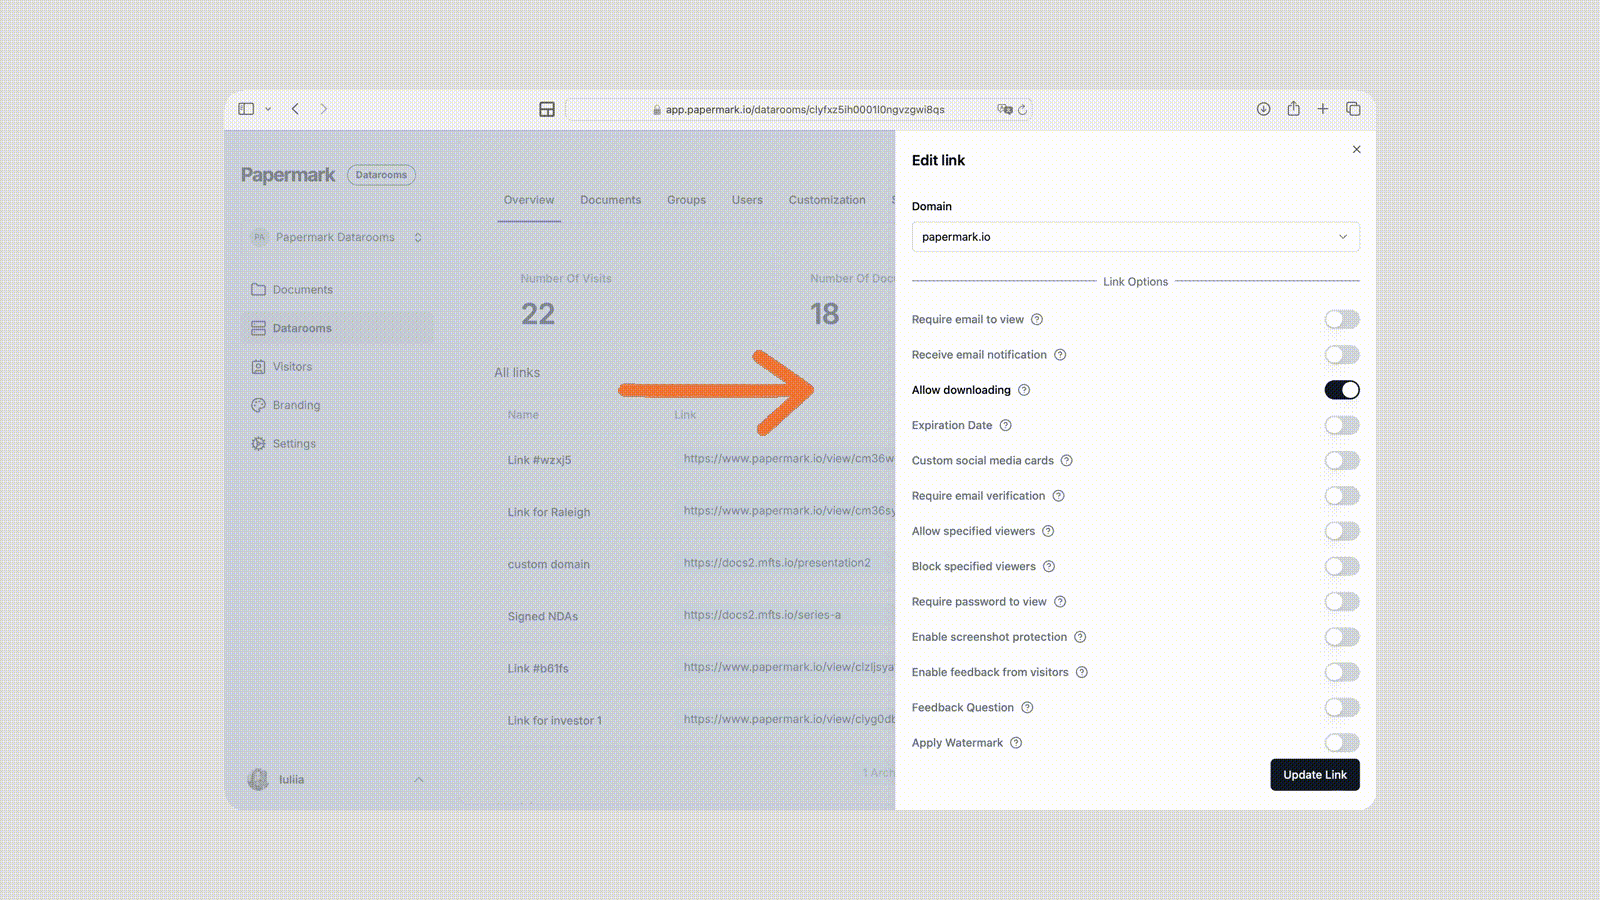Select the Signed NDAs row name

pos(543,617)
